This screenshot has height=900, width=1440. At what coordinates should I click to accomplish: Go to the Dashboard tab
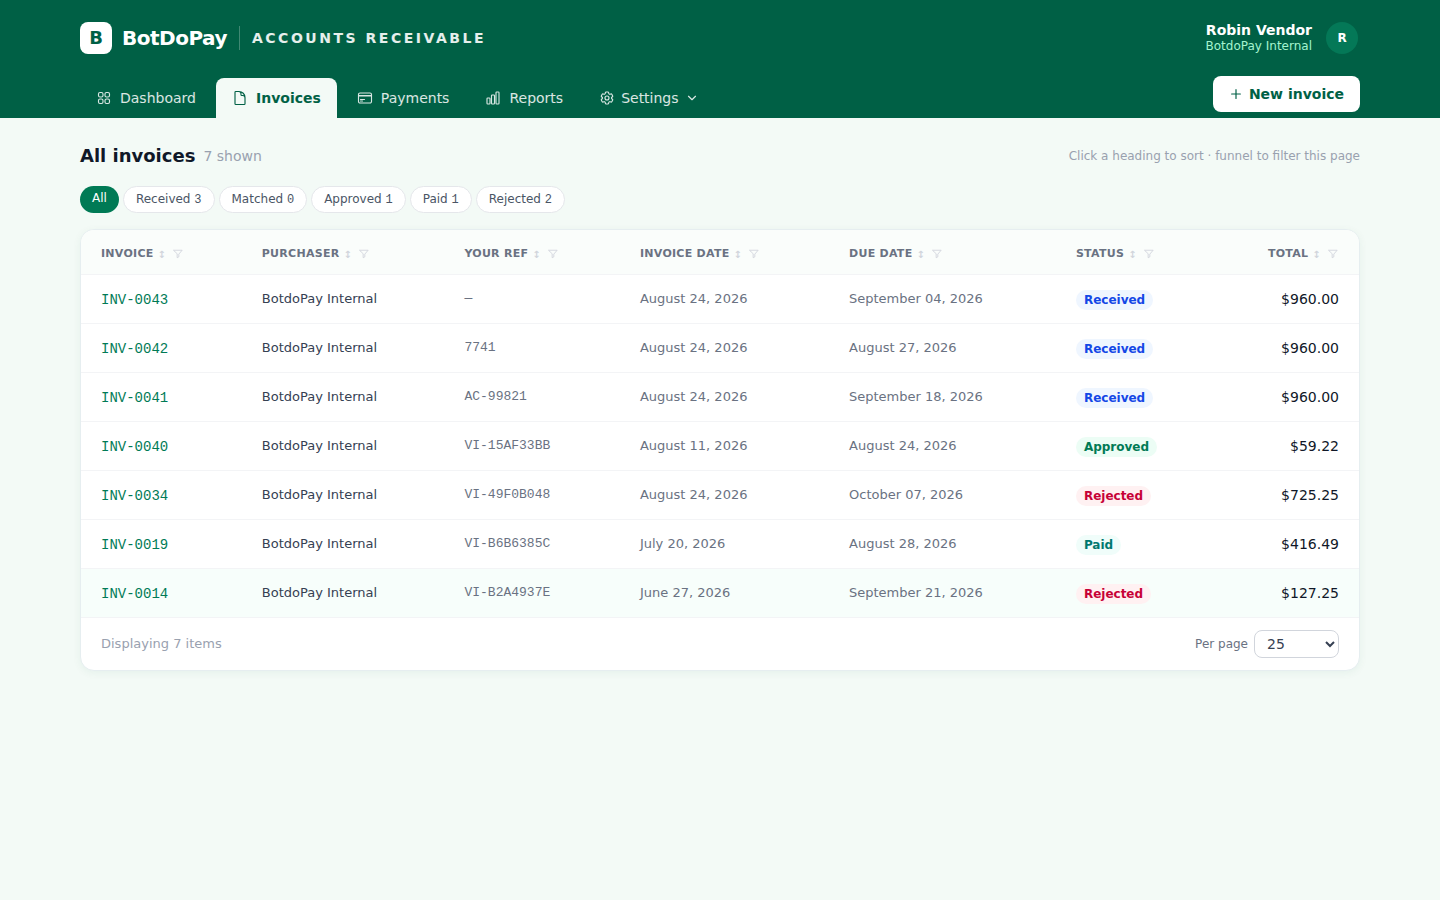(x=146, y=98)
